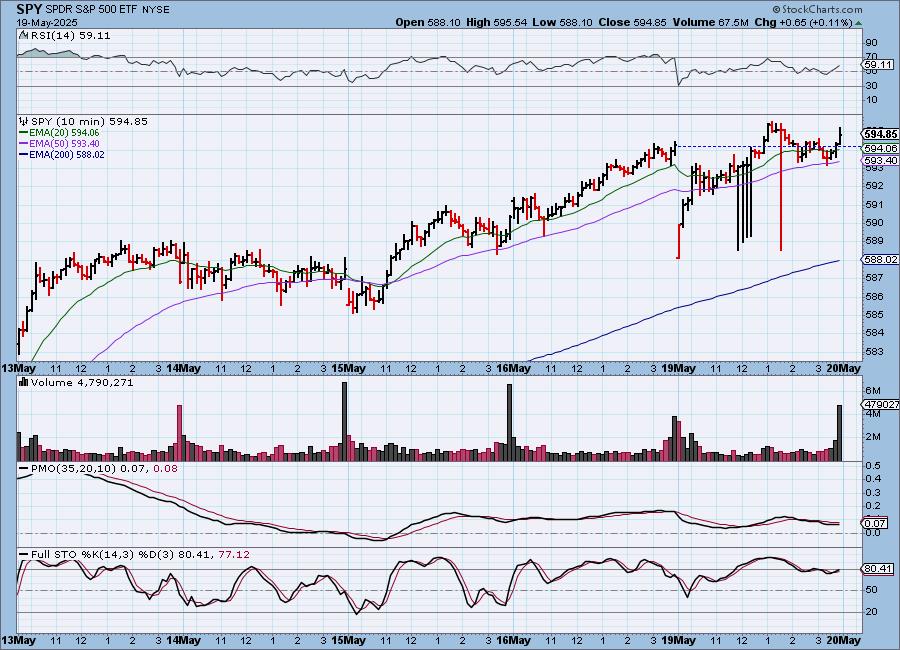
Task: Click the 20 level on the stochastic axis
Action: tap(871, 612)
